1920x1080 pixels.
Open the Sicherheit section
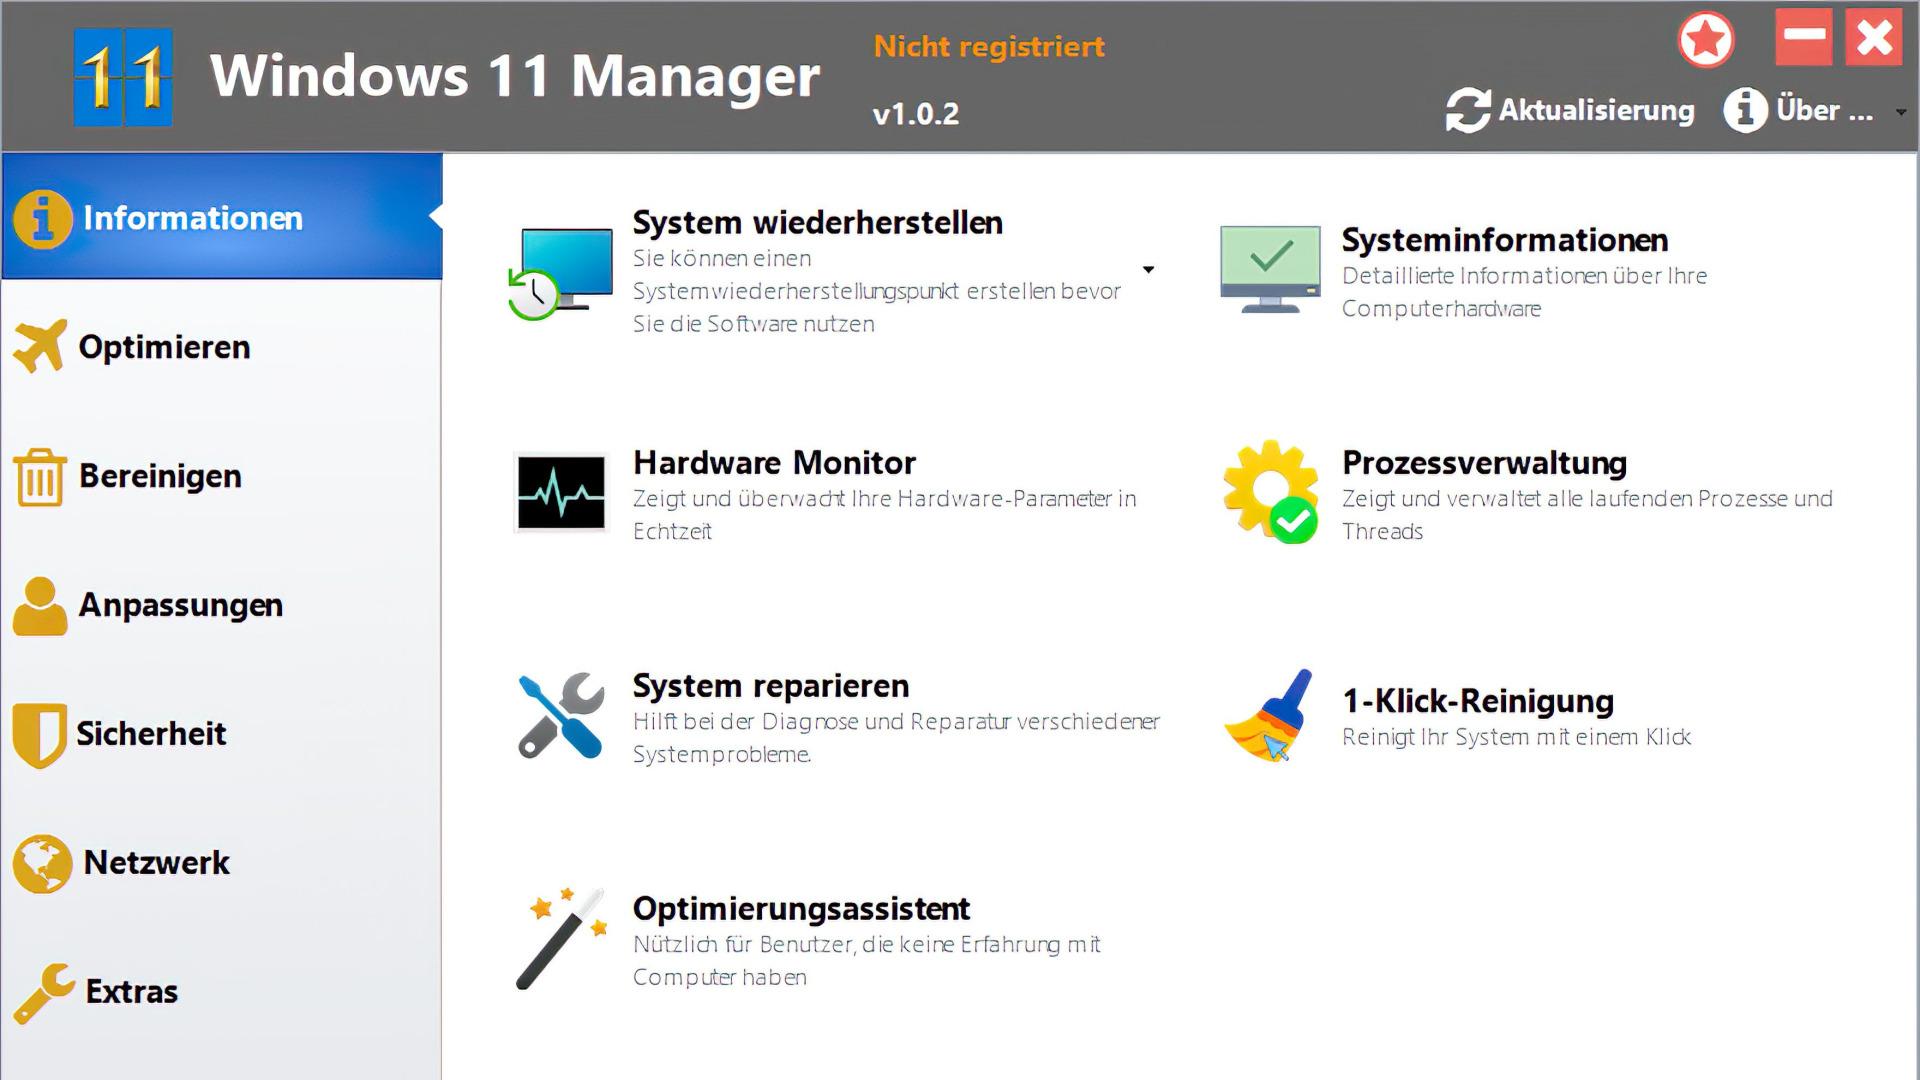coord(222,734)
